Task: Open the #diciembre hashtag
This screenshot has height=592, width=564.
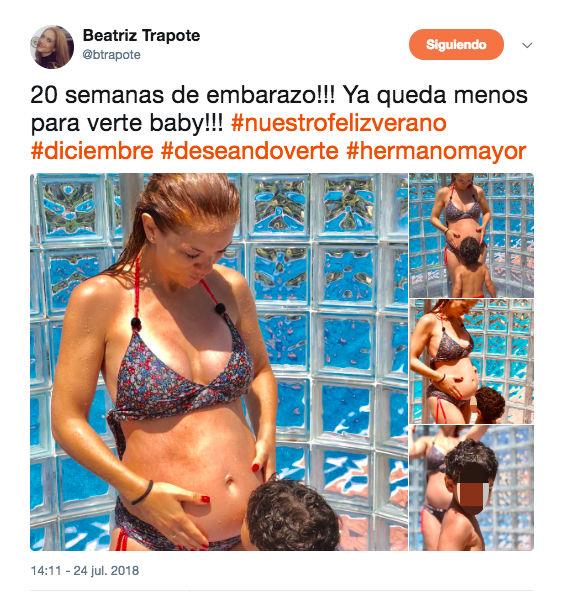Action: tap(92, 151)
